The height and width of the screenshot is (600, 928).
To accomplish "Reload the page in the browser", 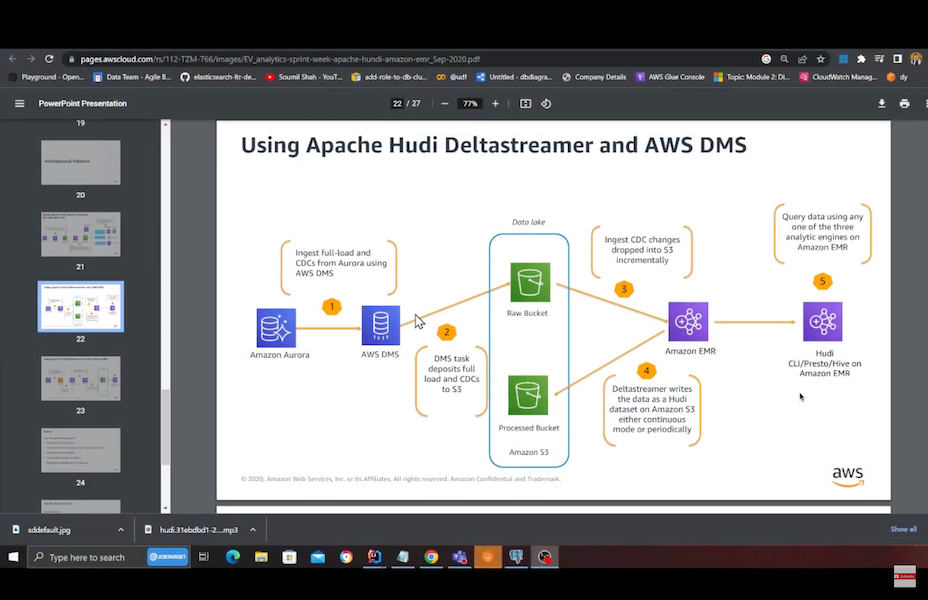I will pos(49,59).
